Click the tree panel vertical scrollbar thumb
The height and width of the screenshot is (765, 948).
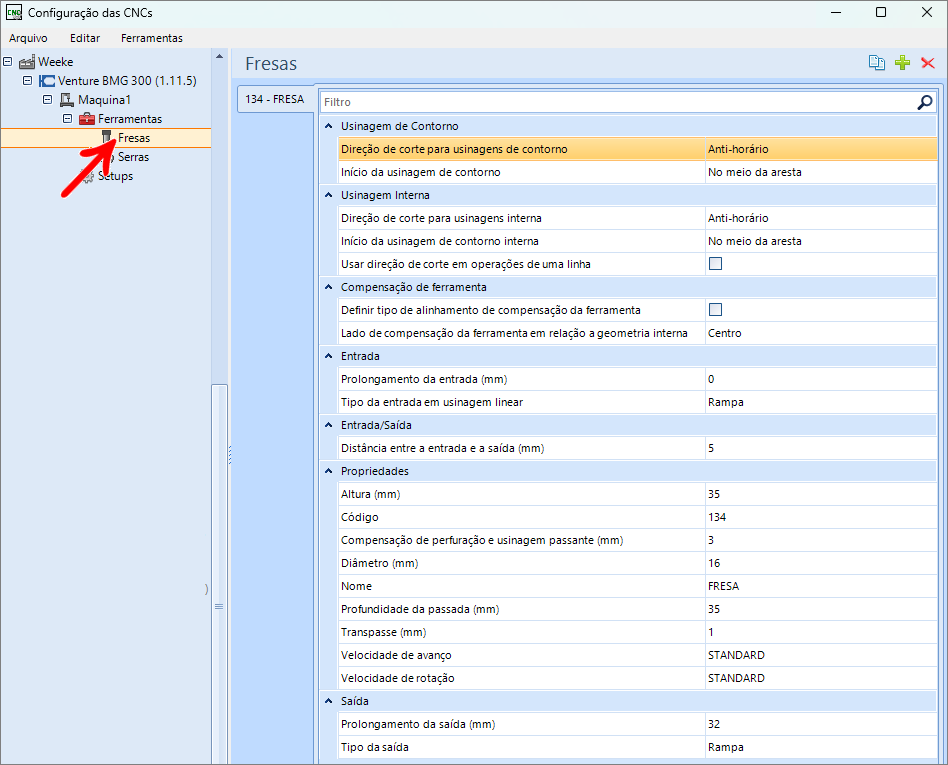(x=219, y=575)
